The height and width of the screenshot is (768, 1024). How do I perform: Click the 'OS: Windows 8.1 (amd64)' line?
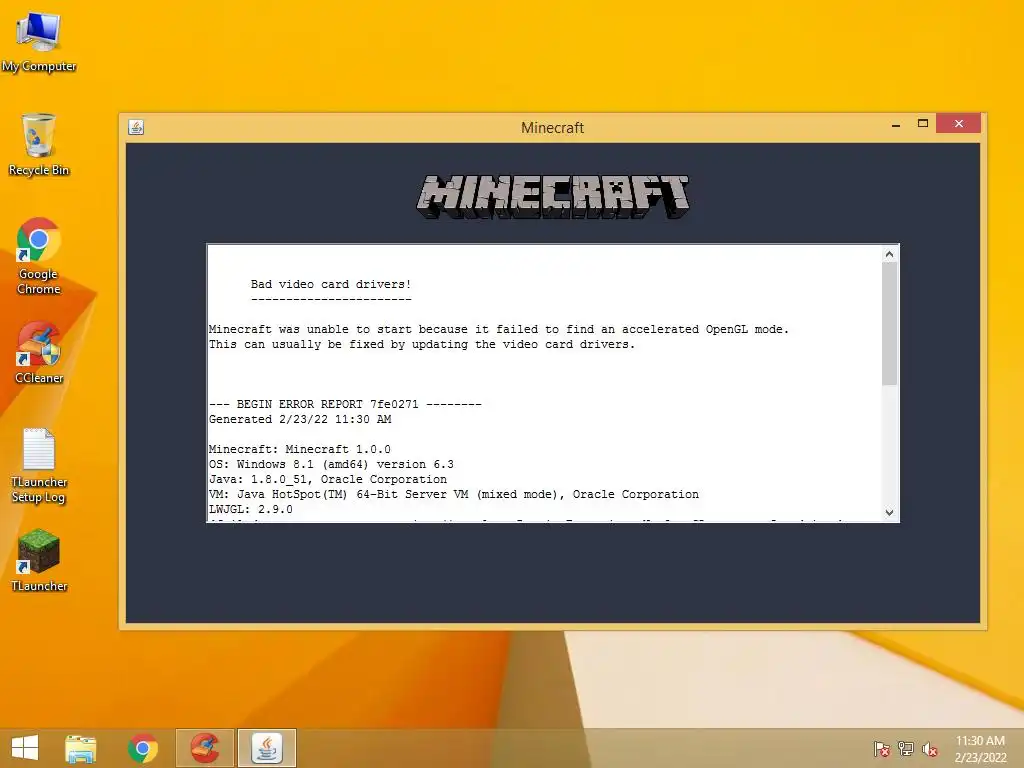(x=331, y=464)
